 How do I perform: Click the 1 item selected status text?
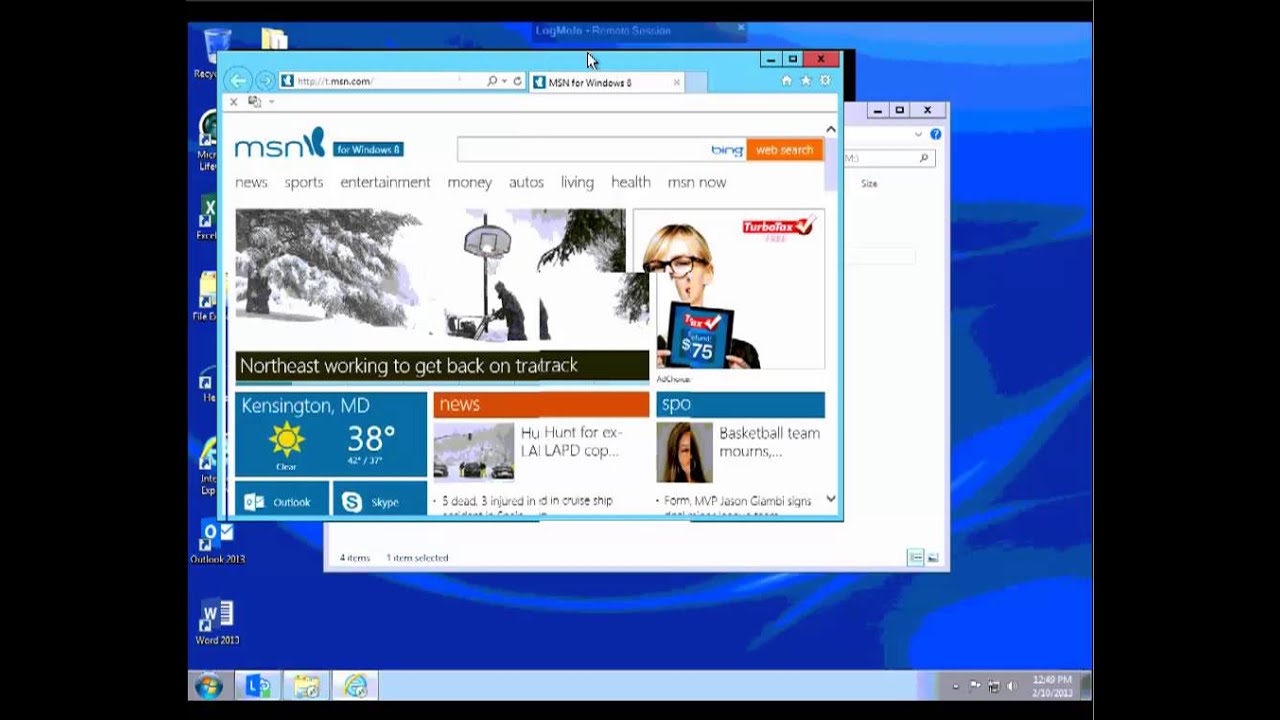click(417, 558)
